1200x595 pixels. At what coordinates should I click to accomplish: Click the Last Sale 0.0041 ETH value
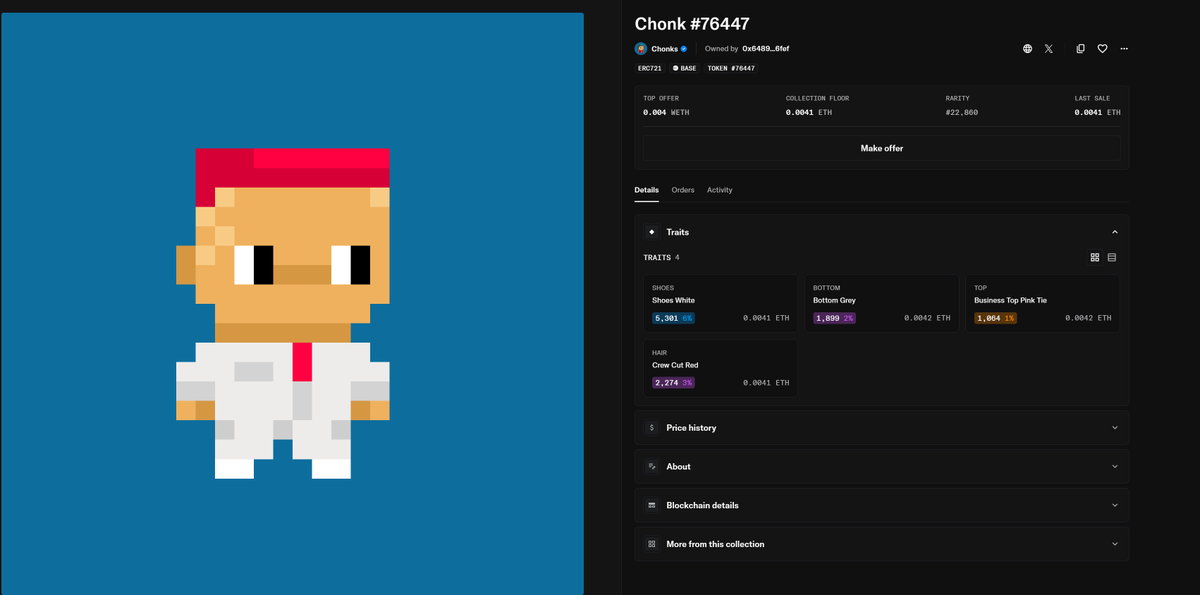[x=1097, y=112]
